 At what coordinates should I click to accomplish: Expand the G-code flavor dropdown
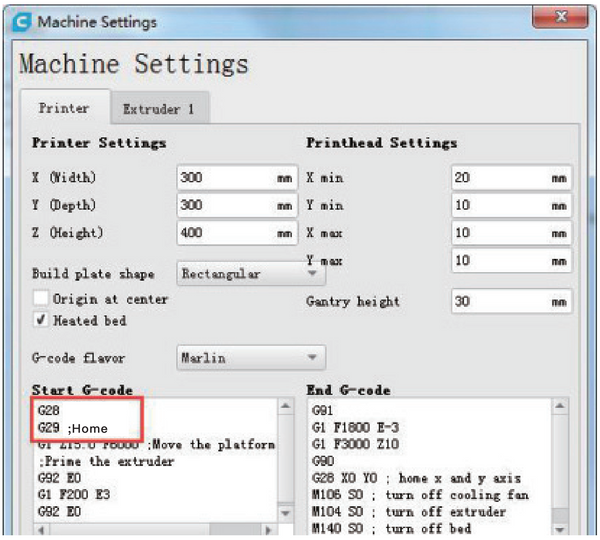pos(250,356)
